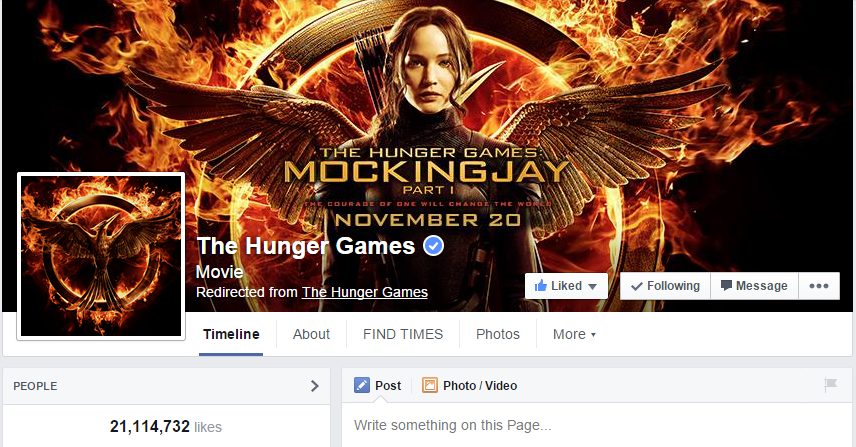The image size is (856, 447).
Task: Click the 21,114,732 likes count
Action: pyautogui.click(x=165, y=426)
